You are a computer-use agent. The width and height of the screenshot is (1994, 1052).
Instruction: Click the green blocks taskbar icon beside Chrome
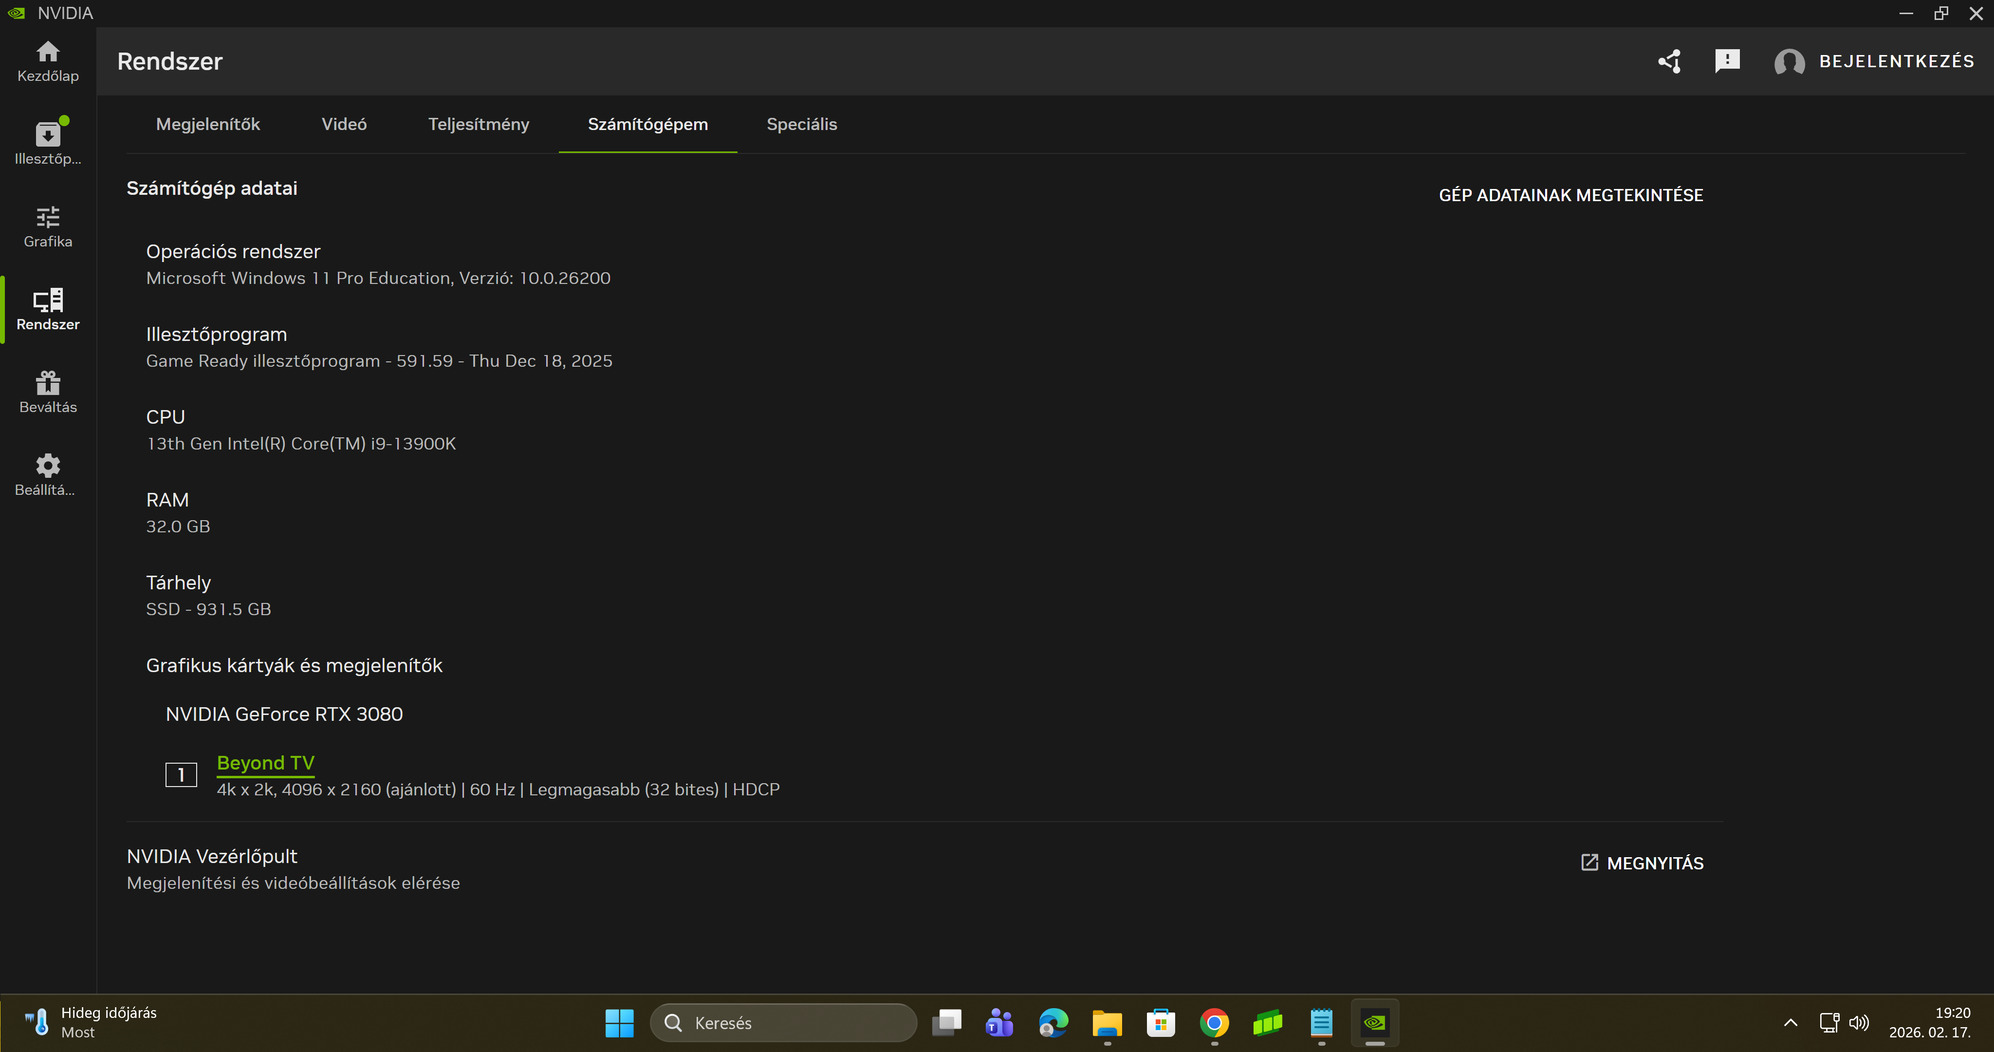[1268, 1023]
